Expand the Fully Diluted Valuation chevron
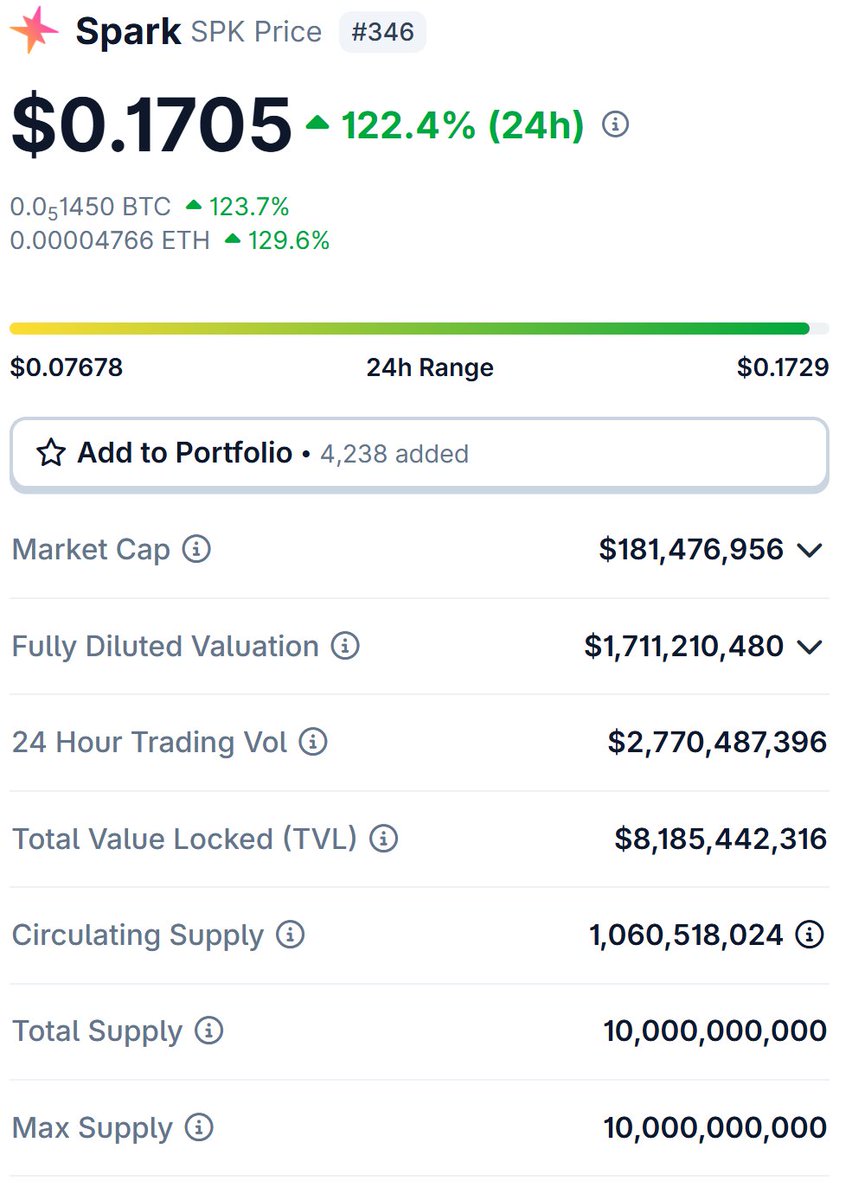 click(x=810, y=647)
